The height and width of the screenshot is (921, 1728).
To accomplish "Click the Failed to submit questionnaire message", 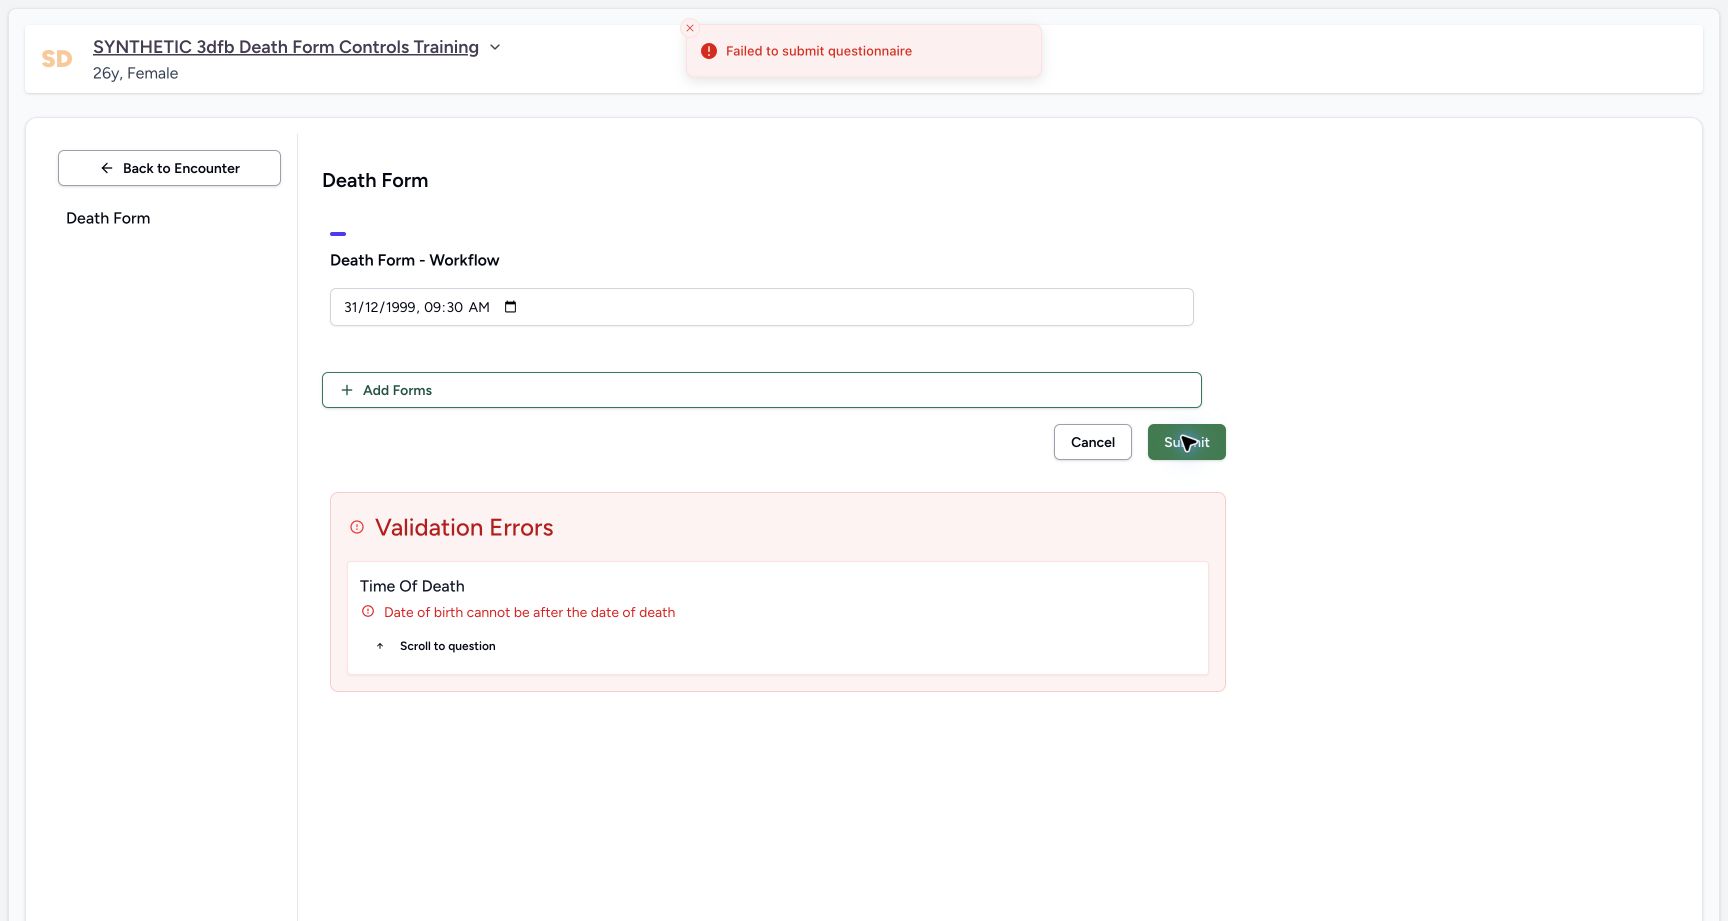I will click(819, 51).
